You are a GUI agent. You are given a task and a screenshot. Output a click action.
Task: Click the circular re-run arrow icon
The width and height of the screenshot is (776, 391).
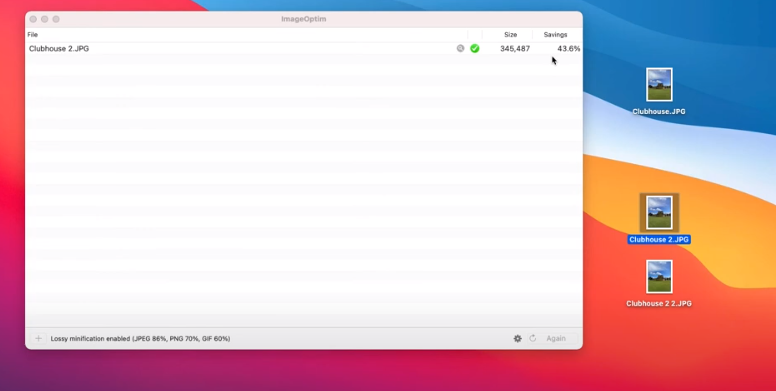point(533,339)
